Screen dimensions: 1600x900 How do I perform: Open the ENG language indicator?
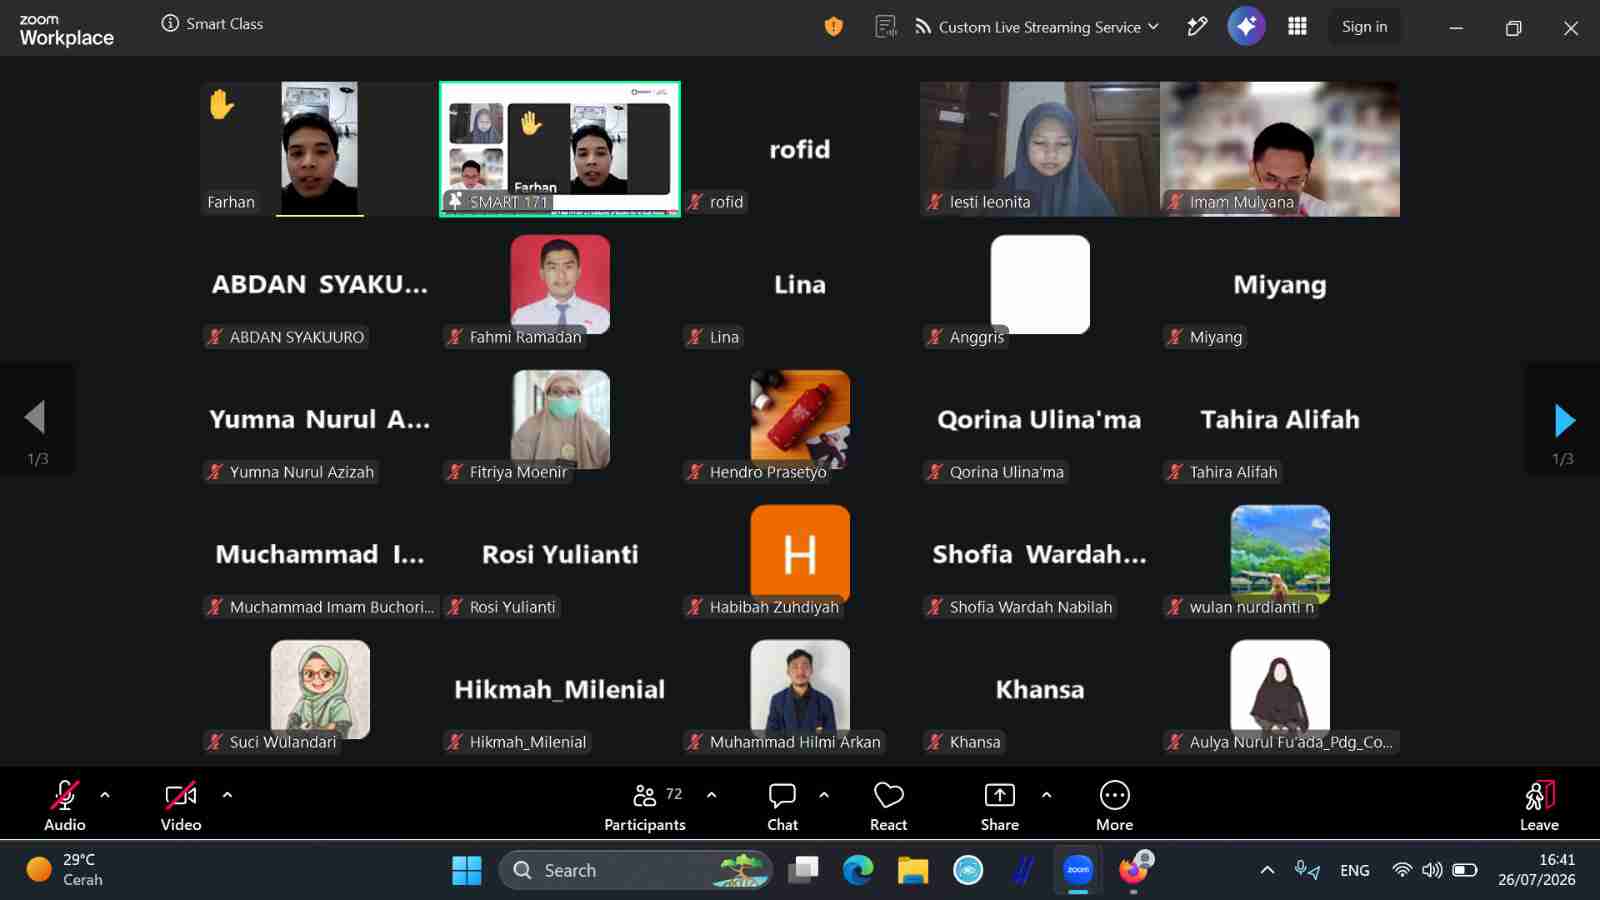tap(1354, 870)
